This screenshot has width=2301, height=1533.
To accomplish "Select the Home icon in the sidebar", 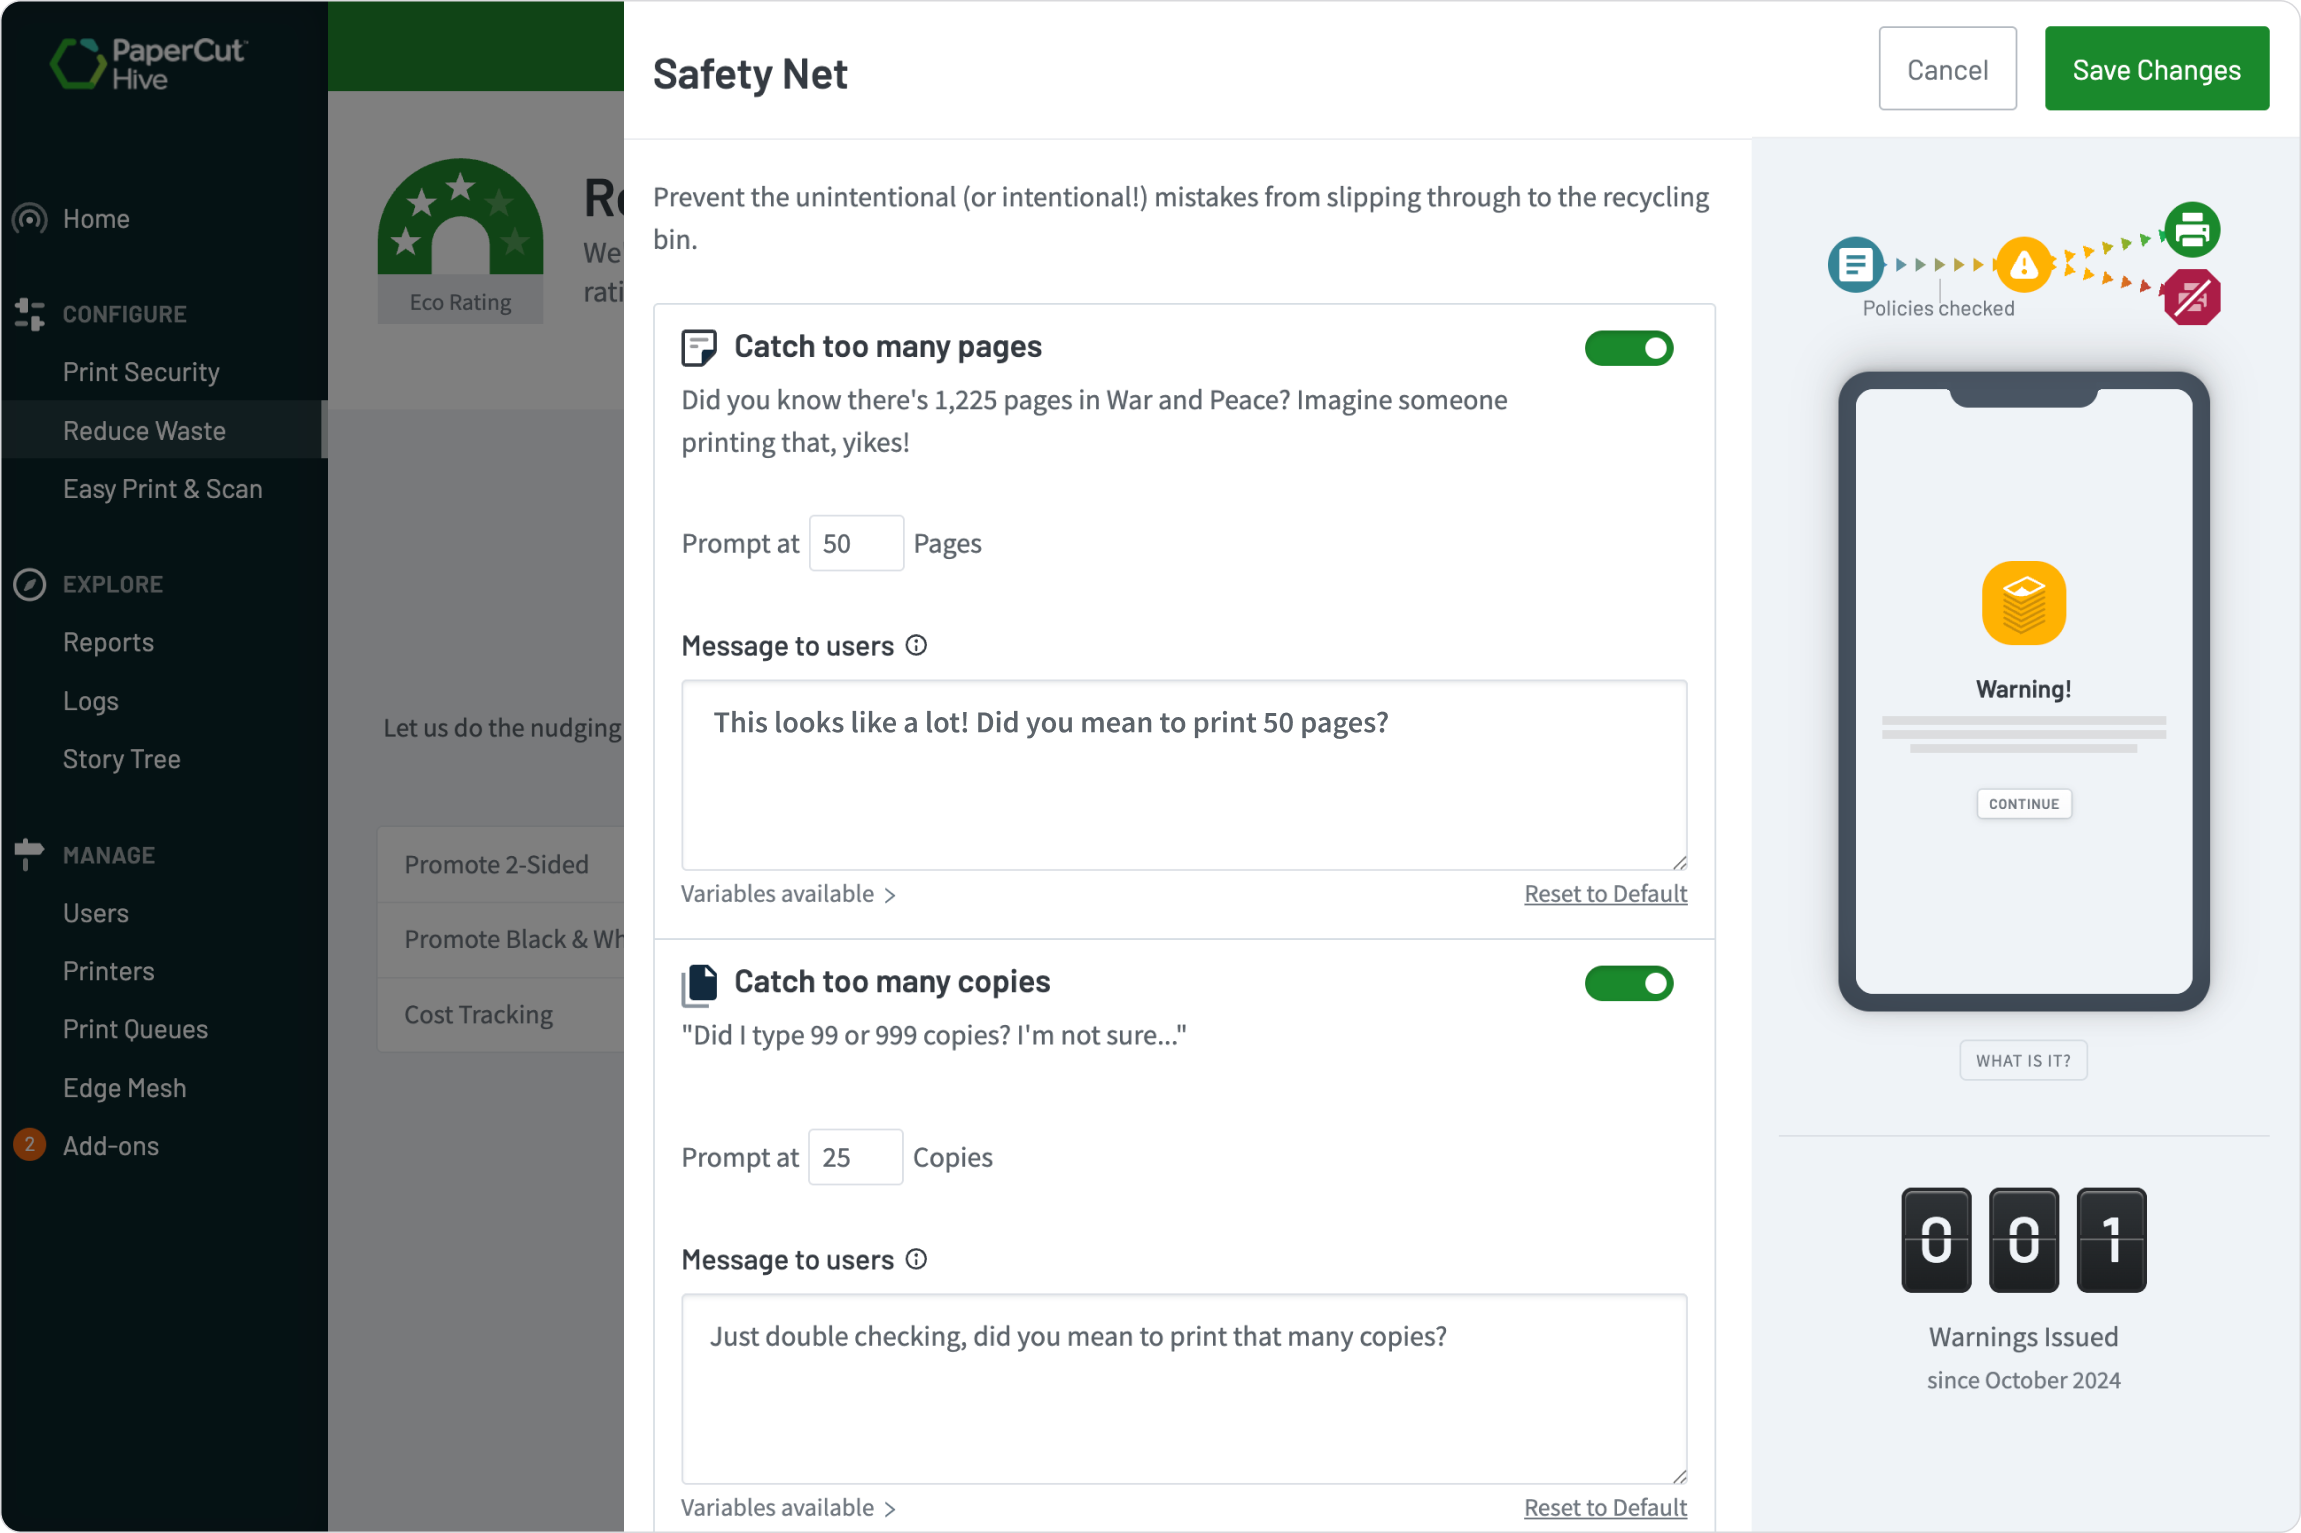I will 30,218.
